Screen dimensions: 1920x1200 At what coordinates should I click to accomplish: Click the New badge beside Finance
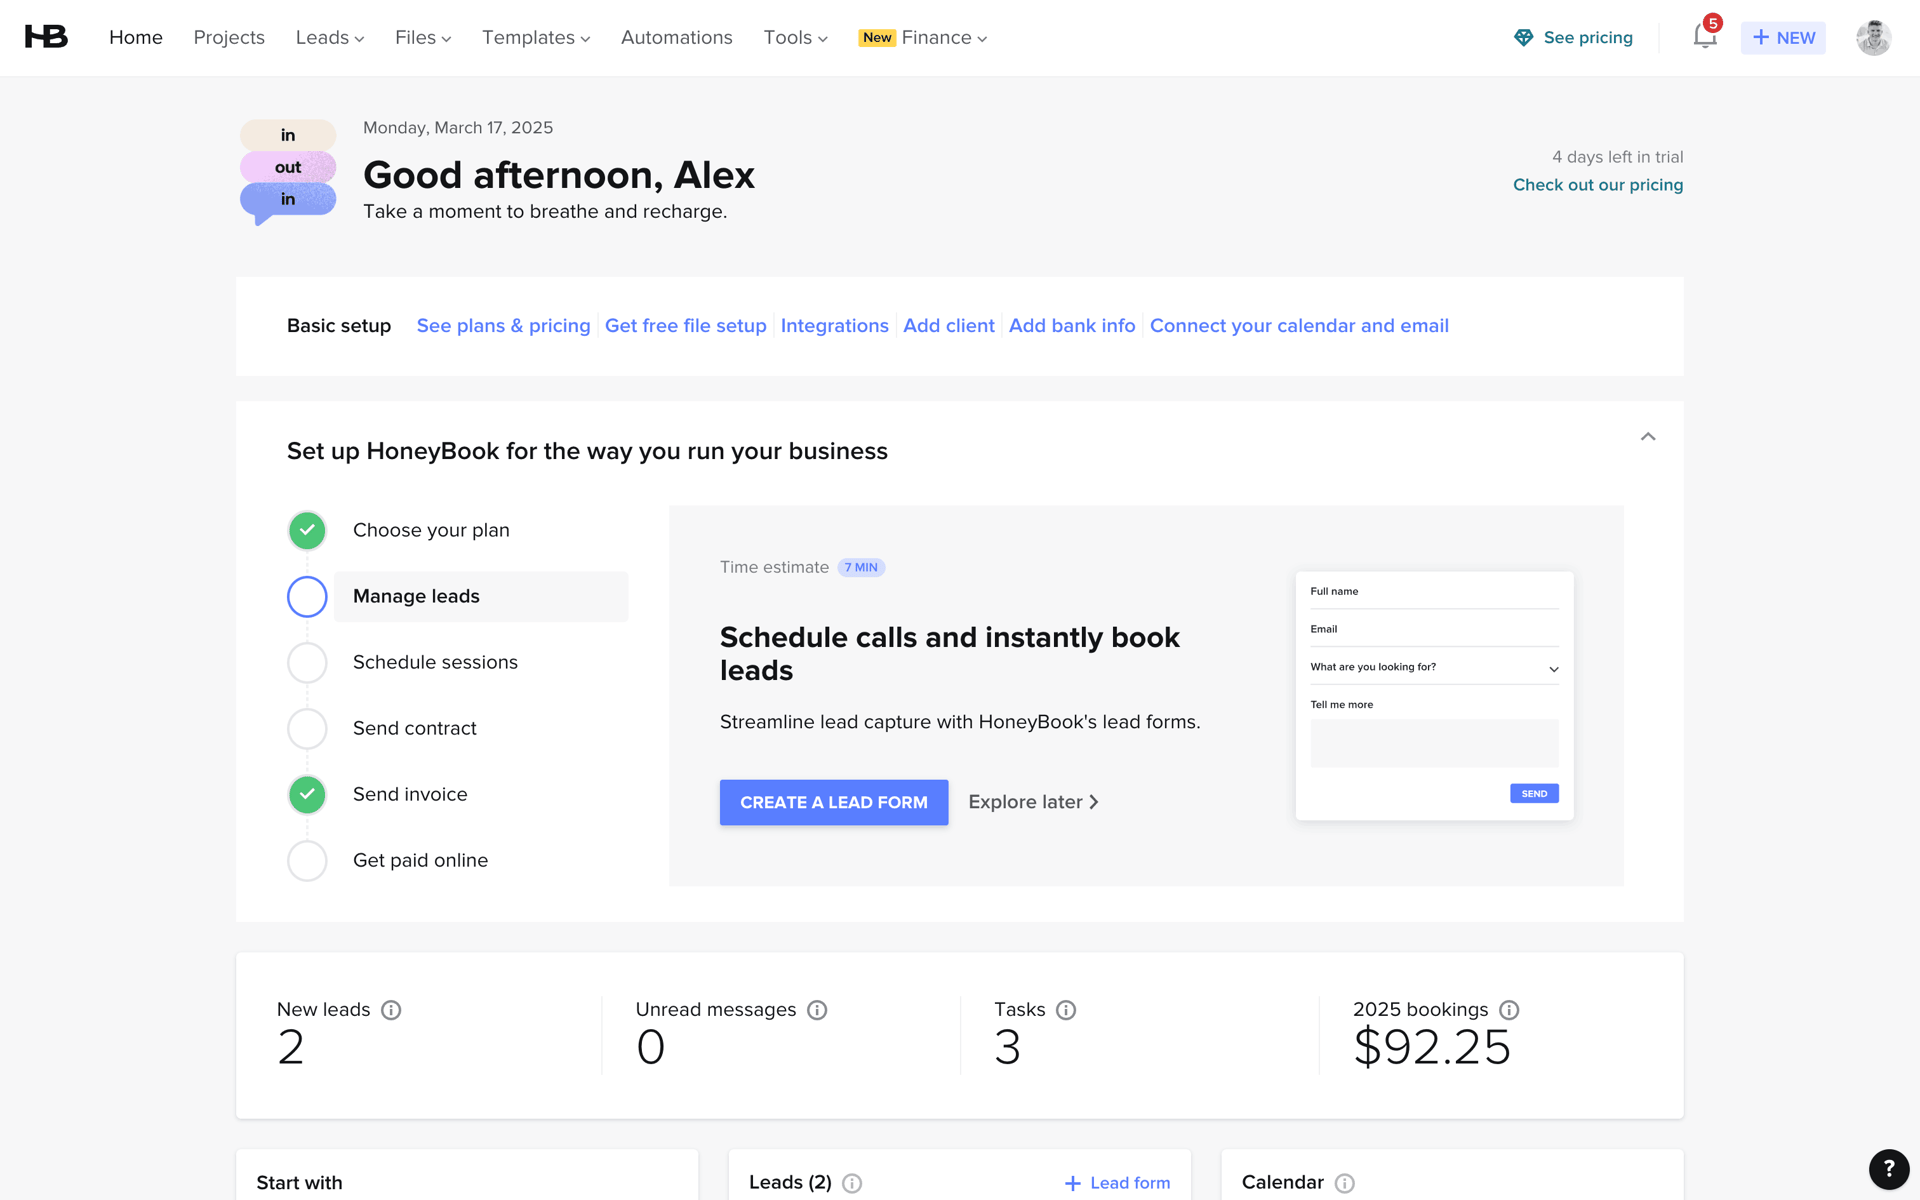(877, 38)
